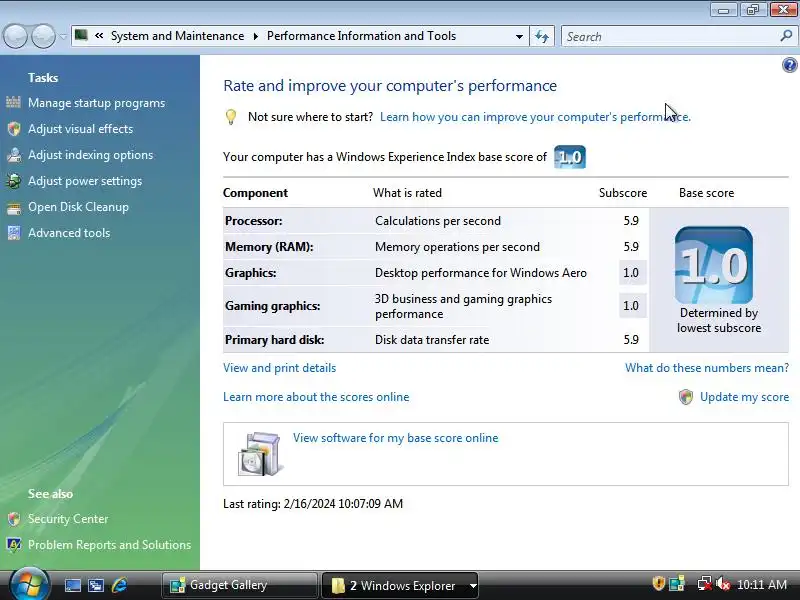Click the blue help question mark icon
Screen dimensions: 800x600
tap(789, 65)
